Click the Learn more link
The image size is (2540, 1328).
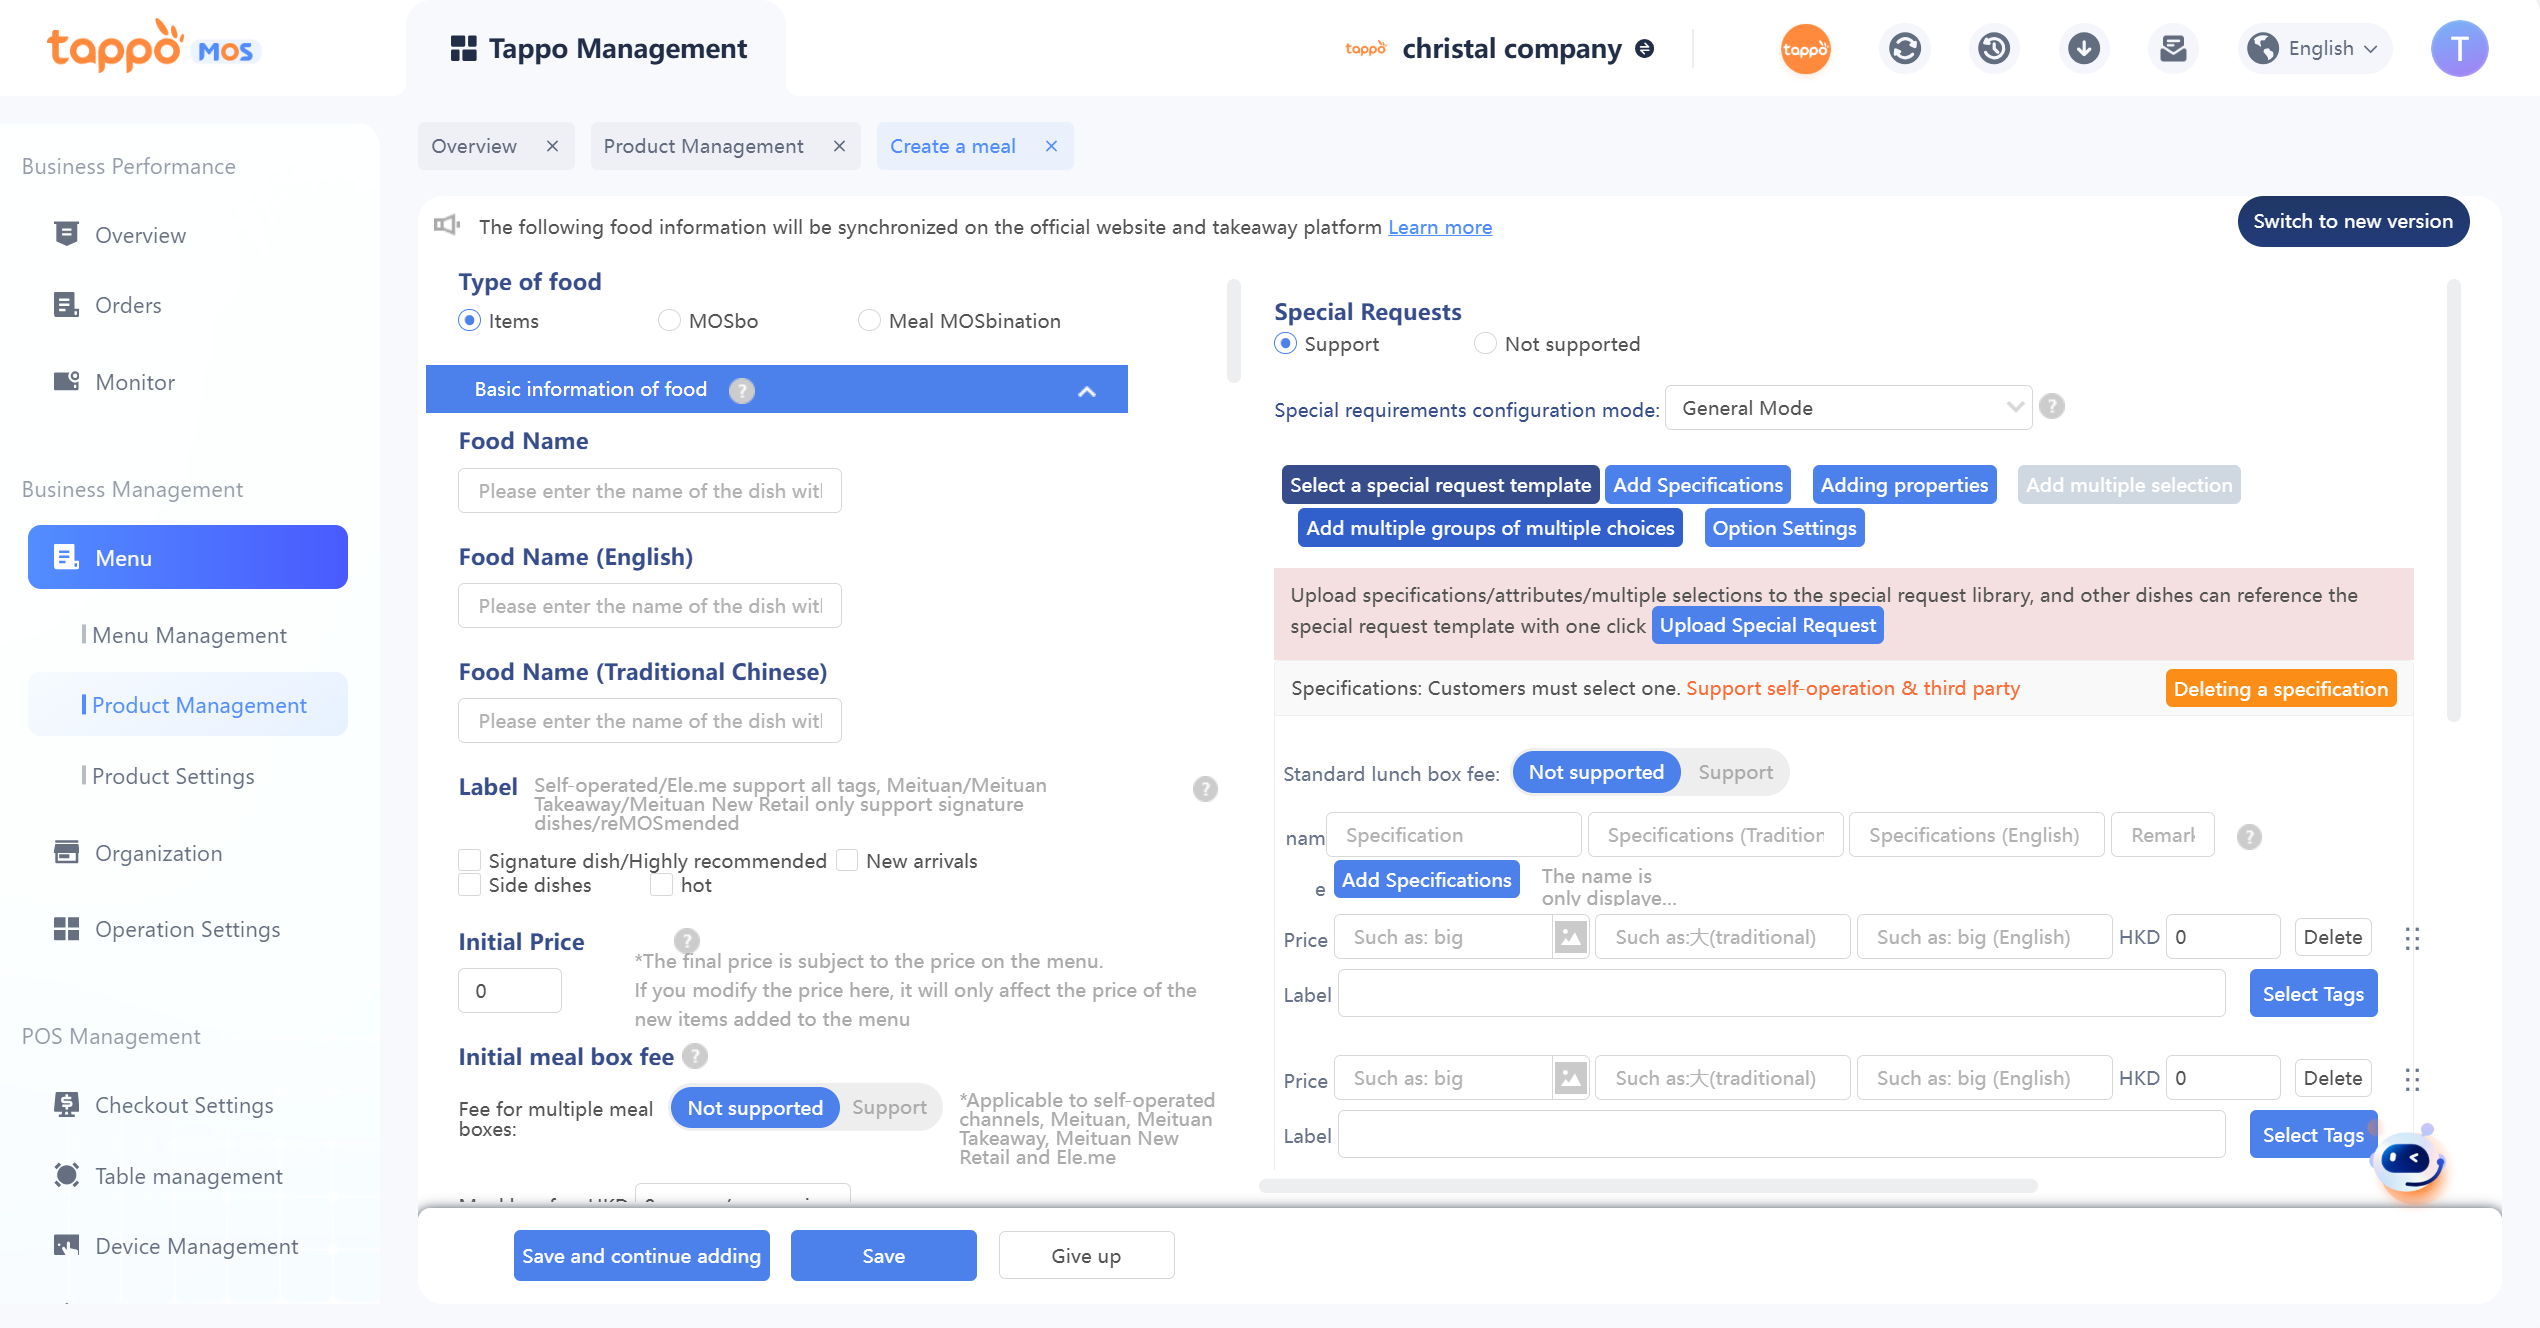click(1439, 227)
